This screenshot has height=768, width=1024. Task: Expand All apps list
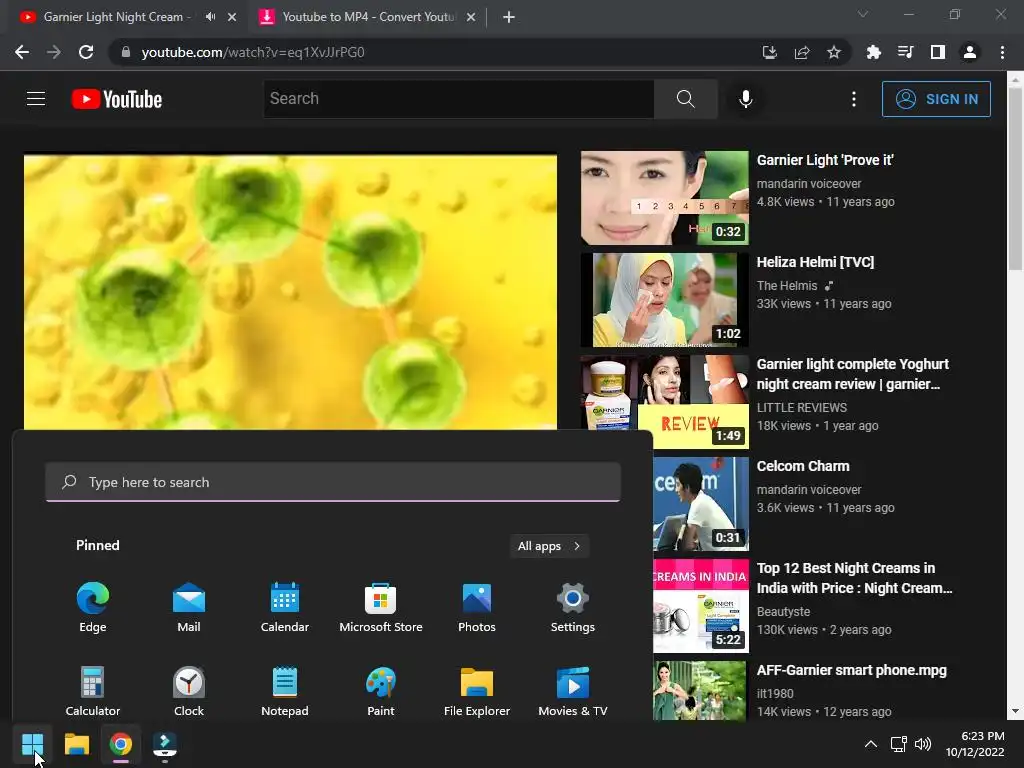549,546
